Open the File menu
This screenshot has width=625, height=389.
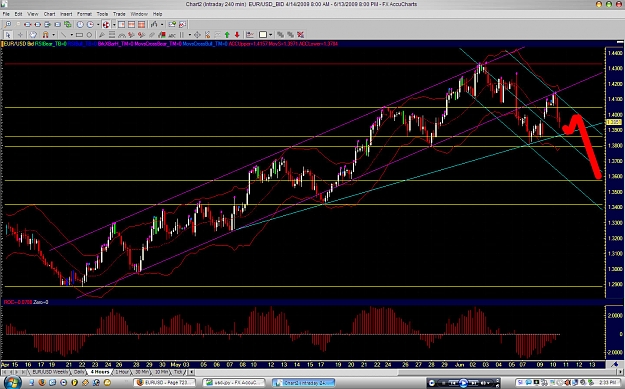point(6,14)
